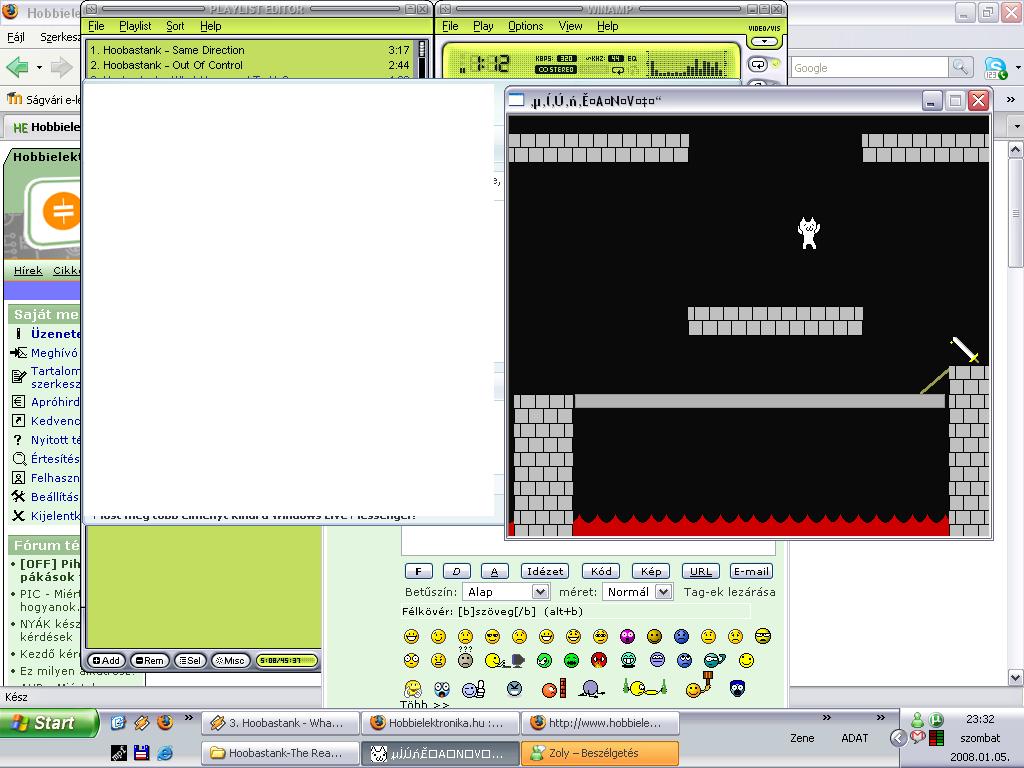Apply bold with the F button
This screenshot has height=768, width=1024.
[x=419, y=571]
